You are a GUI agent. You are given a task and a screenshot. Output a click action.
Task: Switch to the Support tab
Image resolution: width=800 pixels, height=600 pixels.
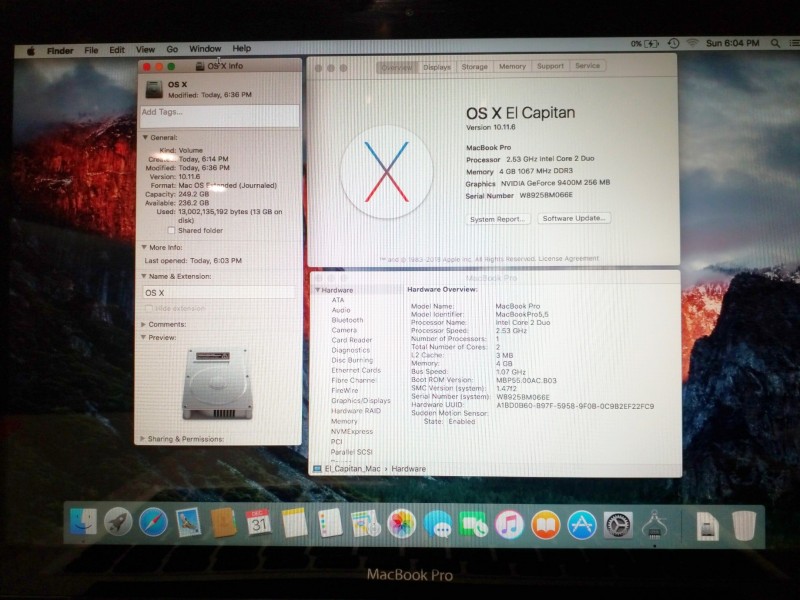pos(550,66)
